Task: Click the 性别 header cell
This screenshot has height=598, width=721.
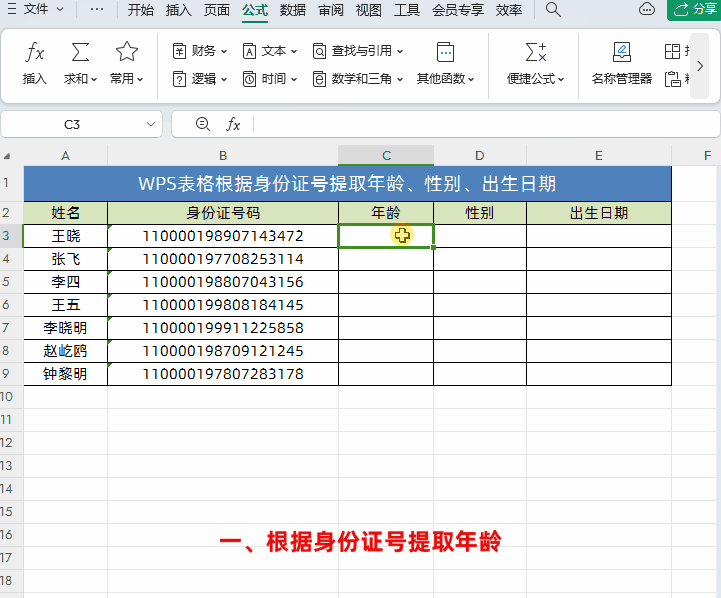Action: point(480,213)
